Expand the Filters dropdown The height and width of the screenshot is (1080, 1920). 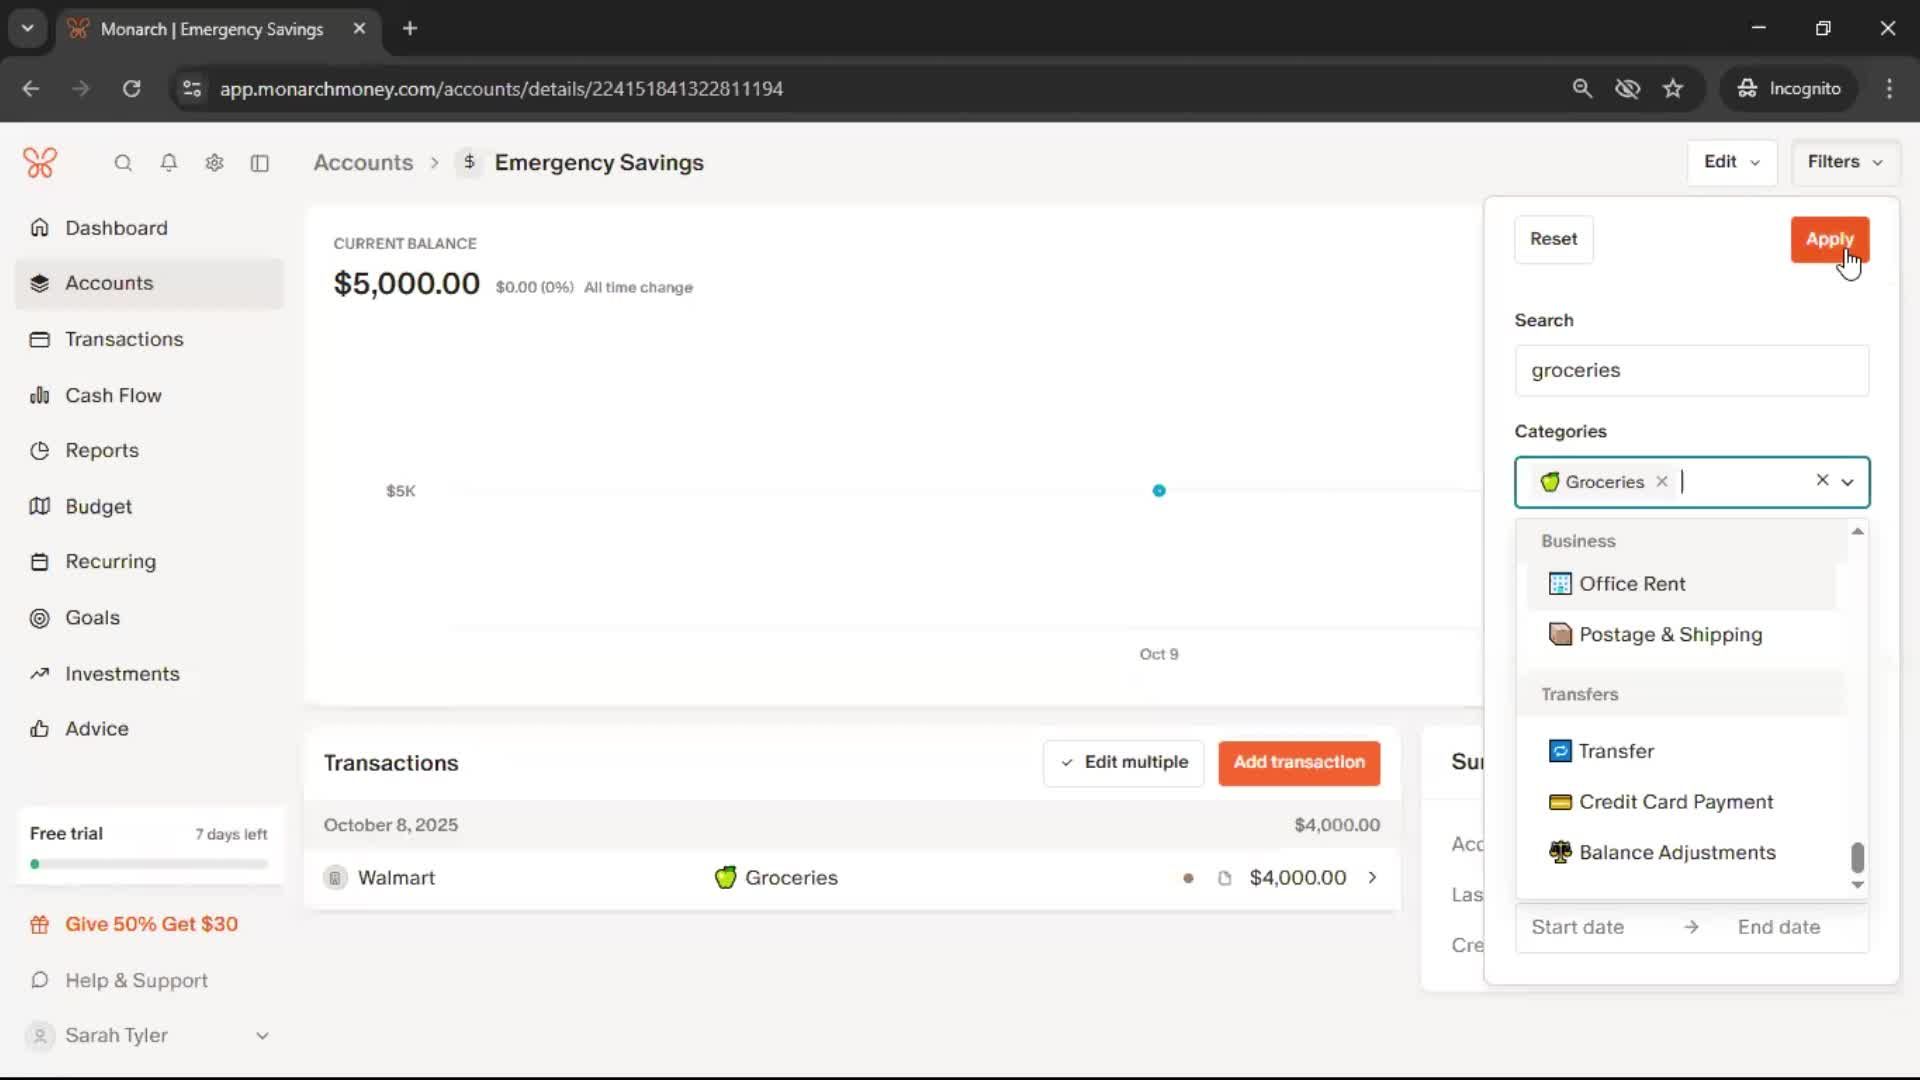[x=1844, y=162]
